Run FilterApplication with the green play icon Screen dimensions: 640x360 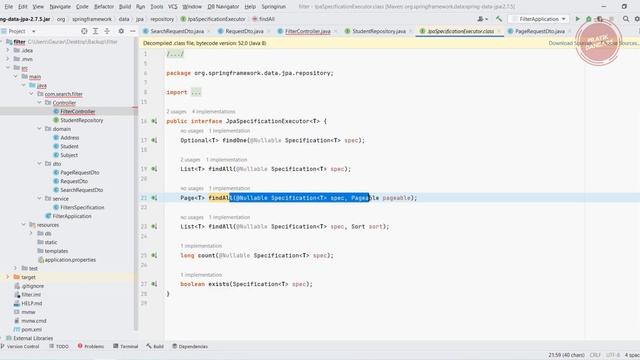(x=577, y=19)
